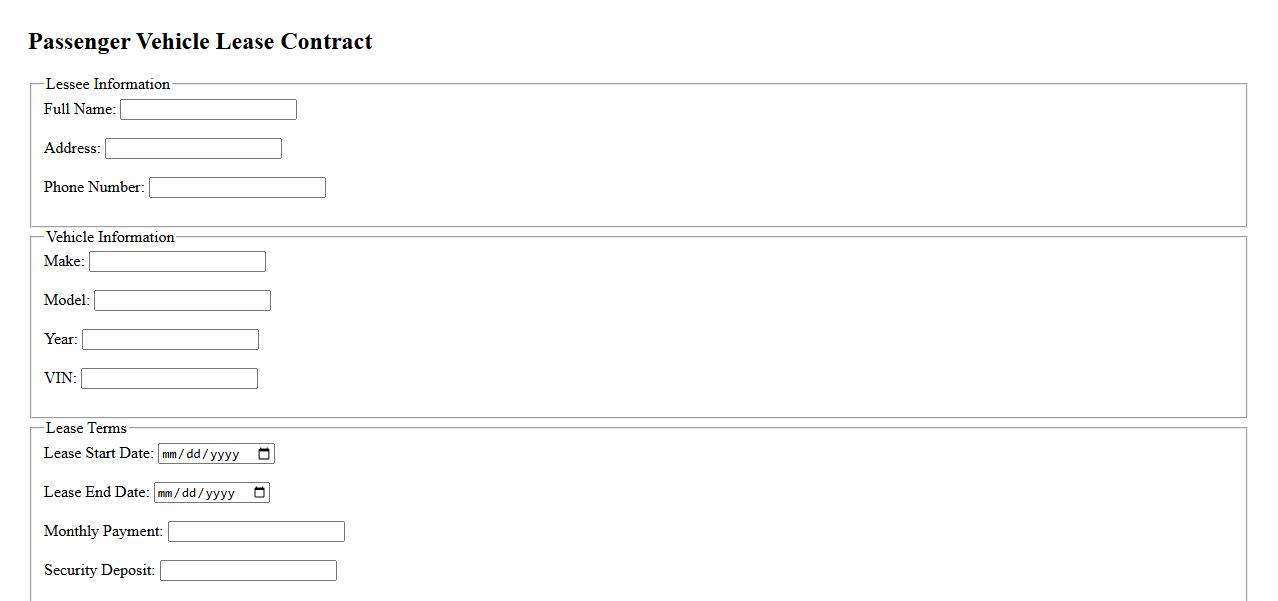
Task: Select the Phone Number input field
Action: click(237, 188)
